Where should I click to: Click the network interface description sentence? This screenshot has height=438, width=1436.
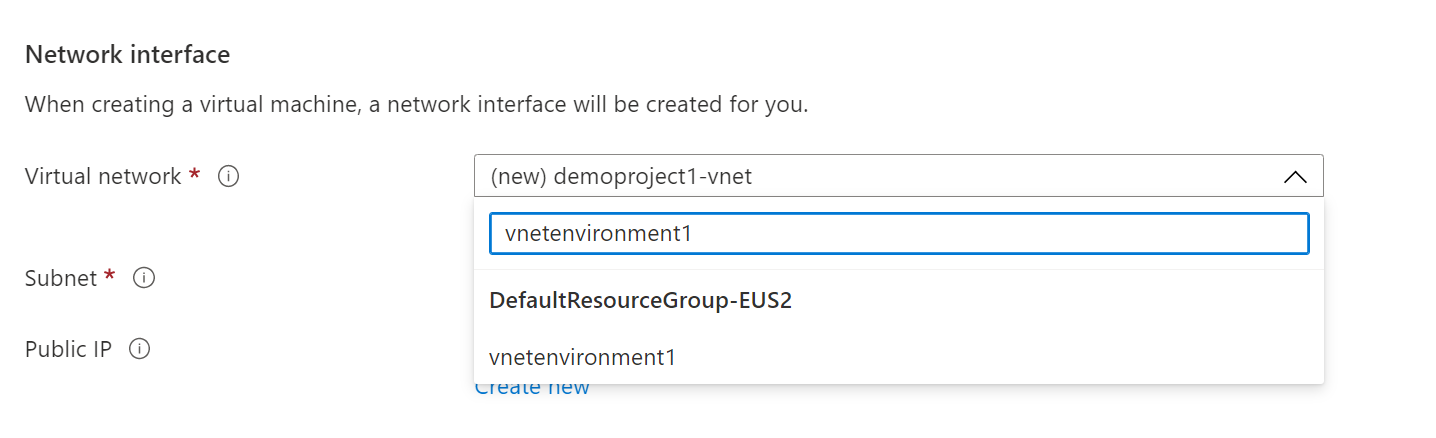click(x=416, y=104)
